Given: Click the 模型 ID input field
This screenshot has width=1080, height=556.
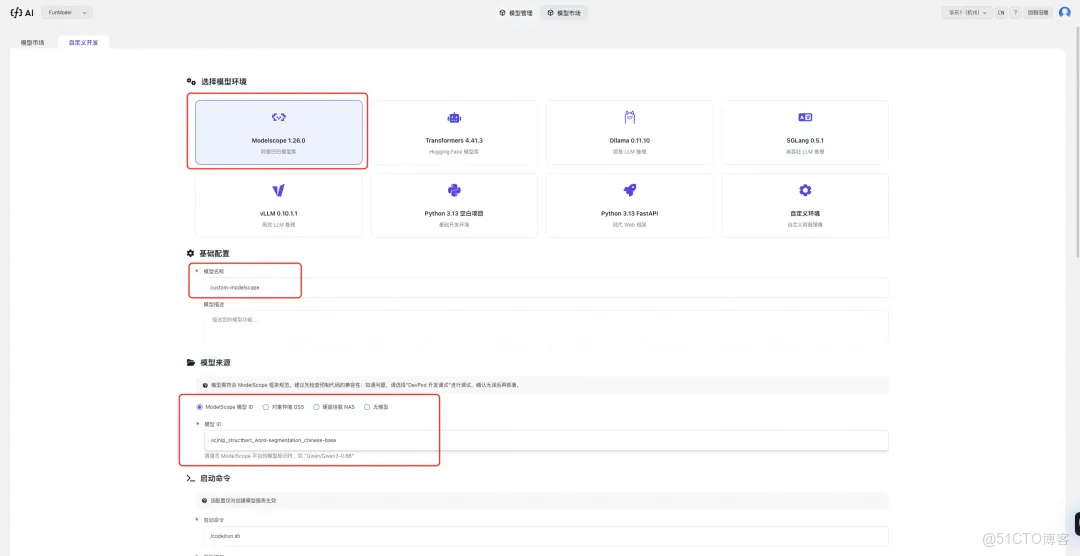Looking at the screenshot, I should point(546,440).
